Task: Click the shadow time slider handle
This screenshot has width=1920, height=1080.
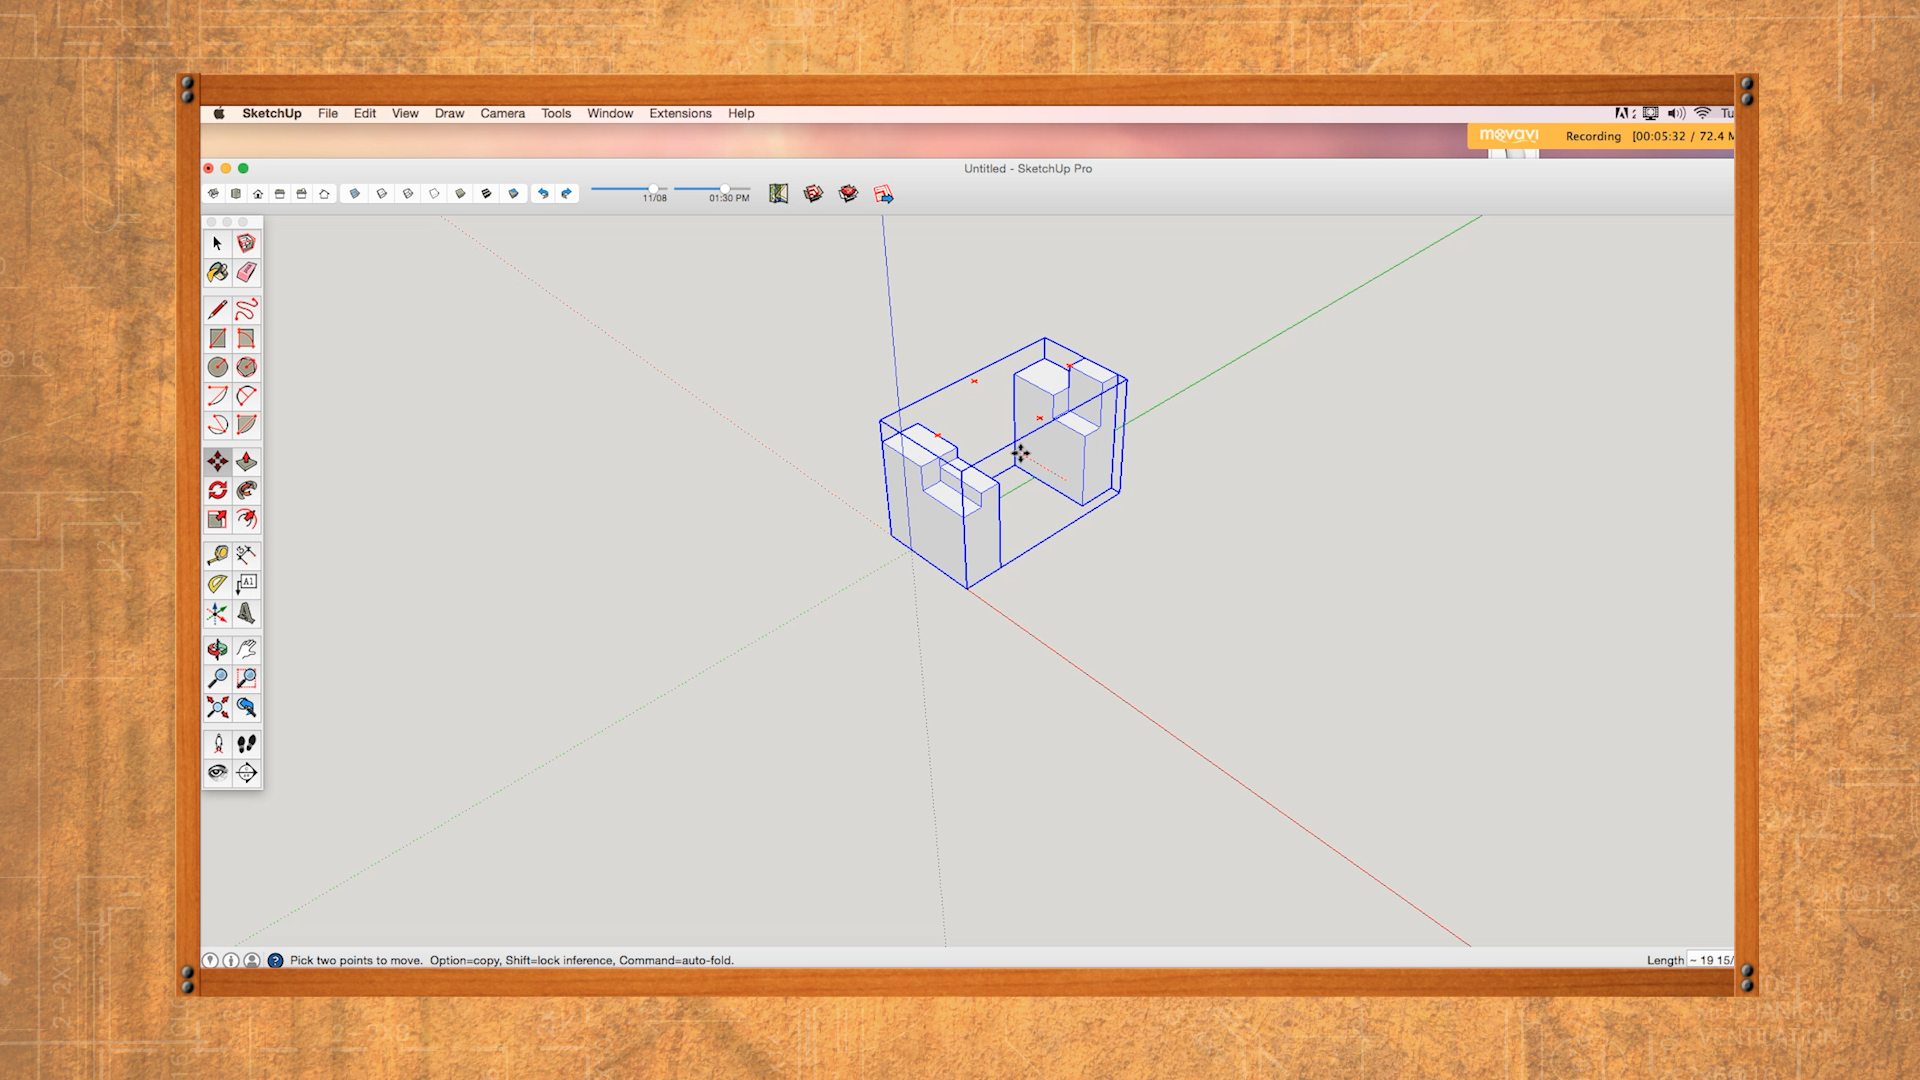Action: (726, 188)
